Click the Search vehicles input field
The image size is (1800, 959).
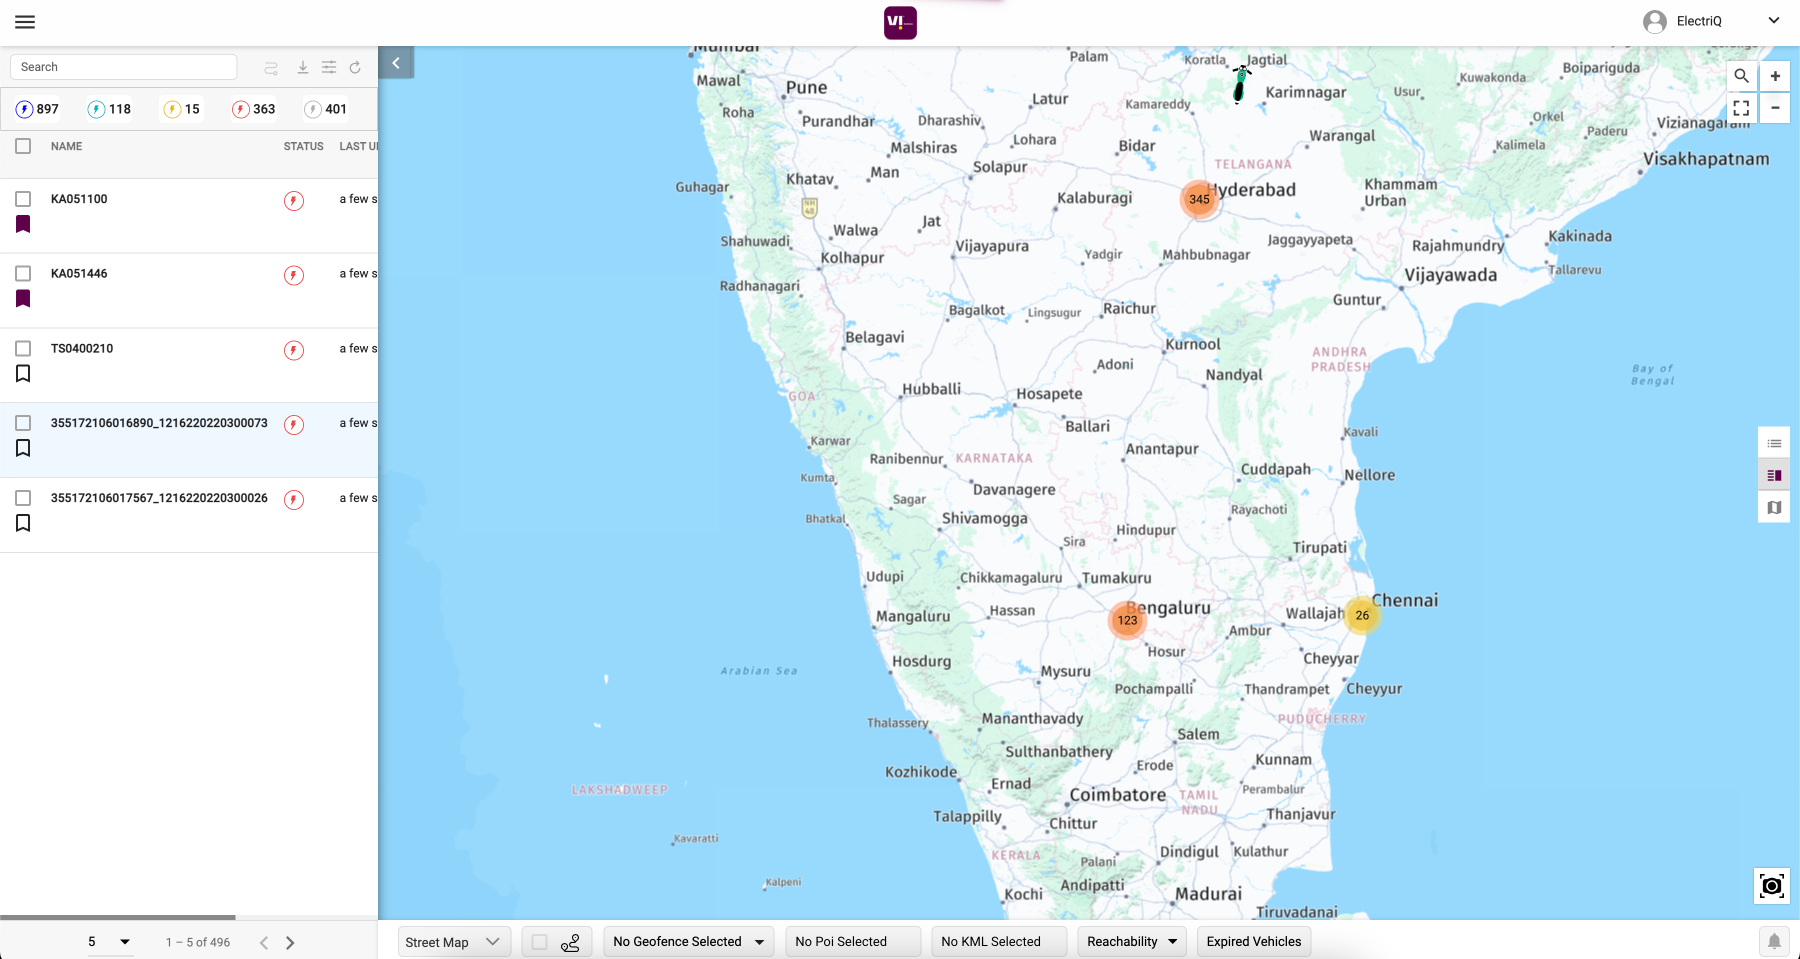tap(124, 67)
